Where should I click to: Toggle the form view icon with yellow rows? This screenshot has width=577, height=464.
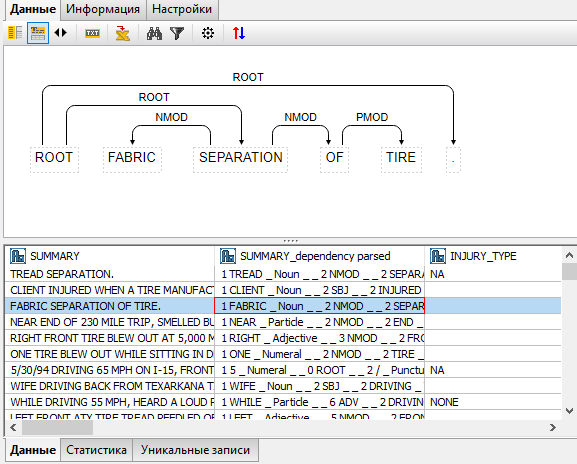[x=38, y=33]
